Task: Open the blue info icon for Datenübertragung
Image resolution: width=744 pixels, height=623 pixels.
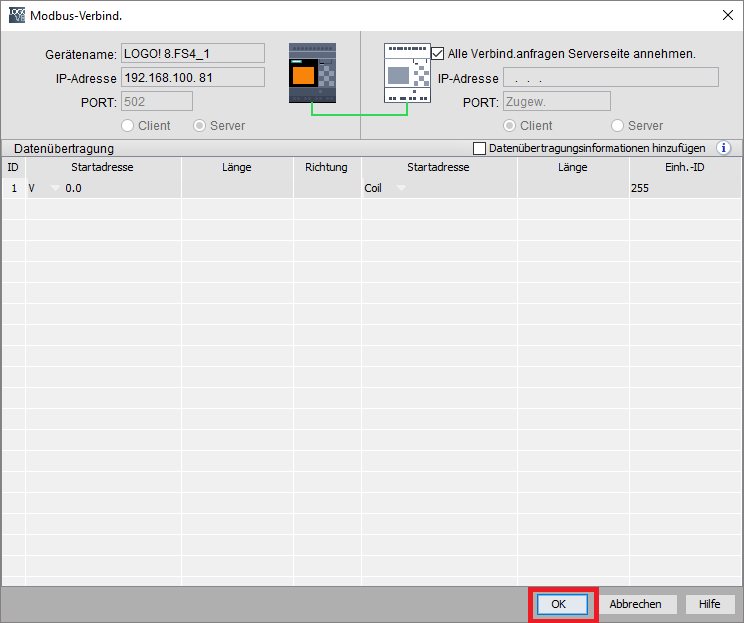Action: (x=723, y=148)
